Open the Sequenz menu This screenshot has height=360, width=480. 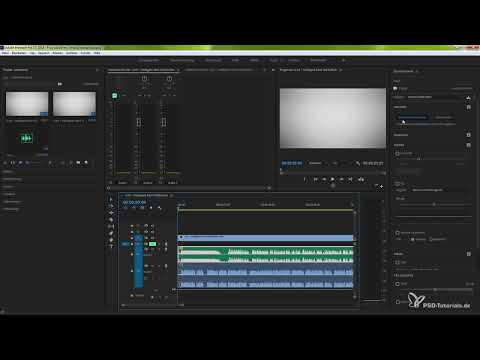[x=44, y=53]
